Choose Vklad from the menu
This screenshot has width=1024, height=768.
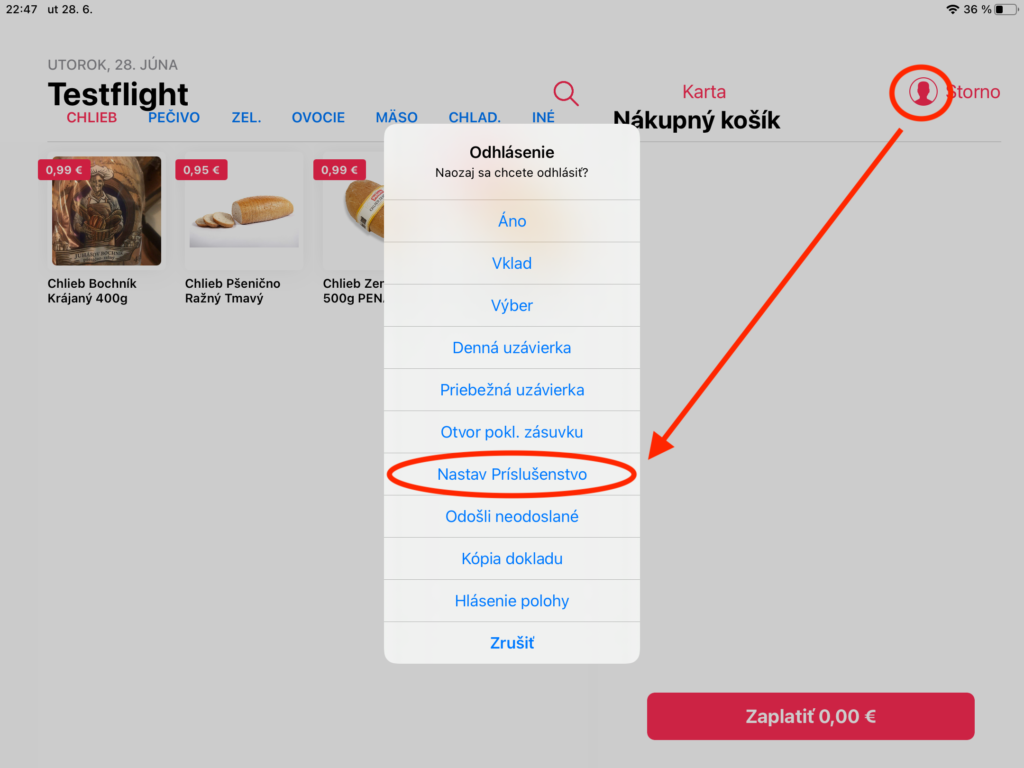pos(512,263)
